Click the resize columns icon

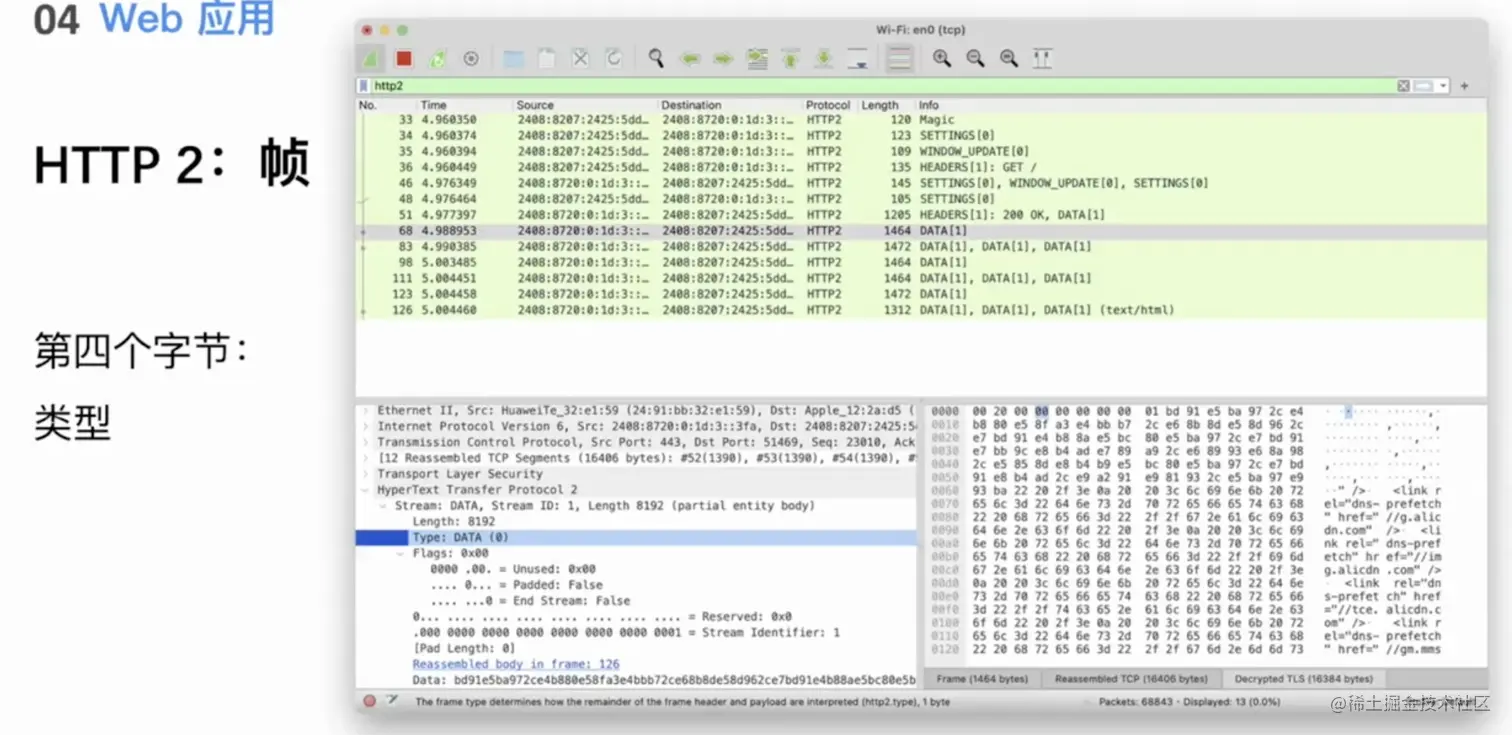pos(1042,59)
